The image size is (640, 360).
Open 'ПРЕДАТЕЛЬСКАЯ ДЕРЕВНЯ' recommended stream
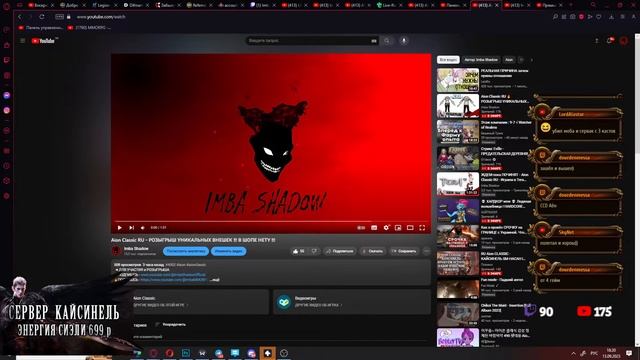tap(458, 158)
